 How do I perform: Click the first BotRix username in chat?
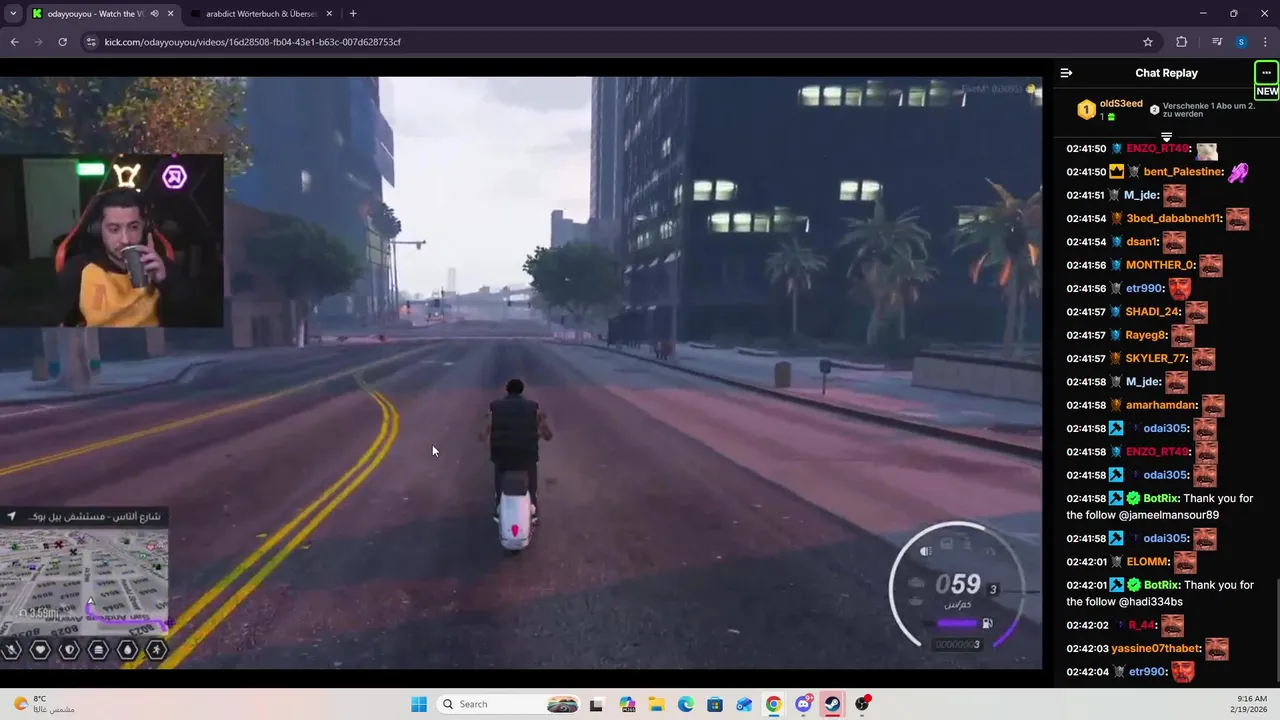pyautogui.click(x=1161, y=499)
